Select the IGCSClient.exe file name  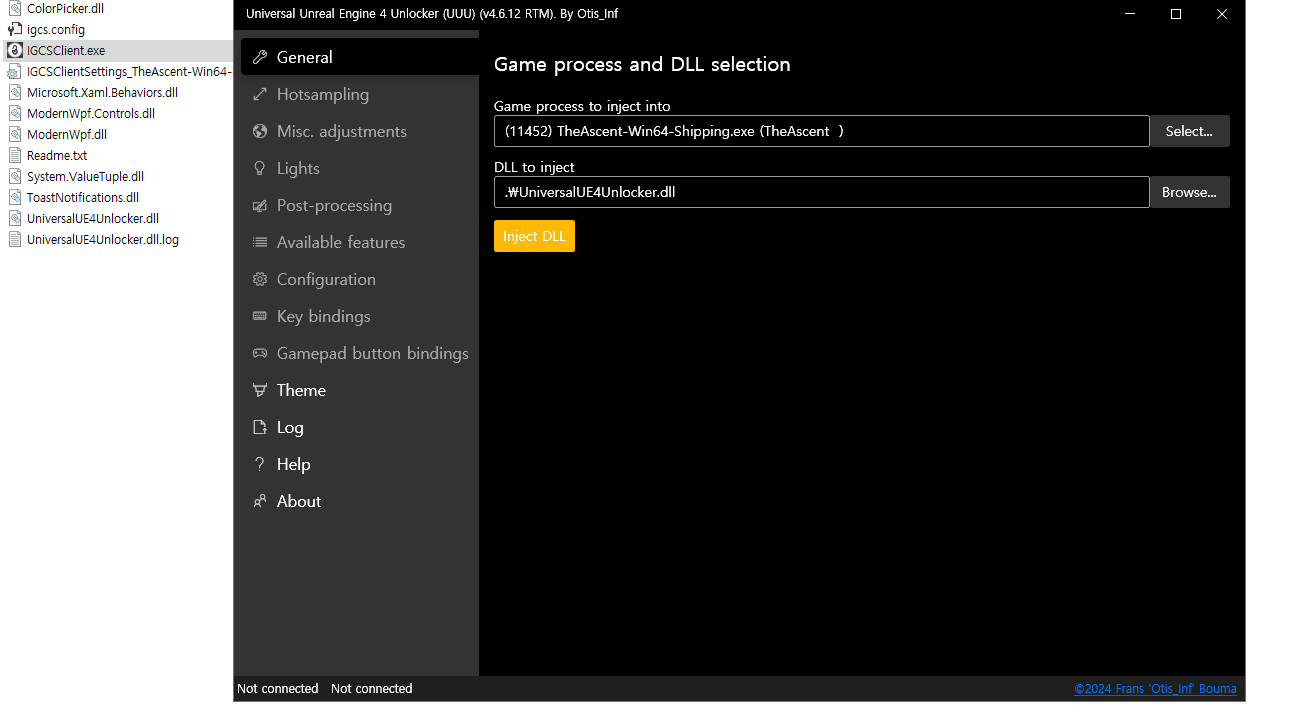66,50
